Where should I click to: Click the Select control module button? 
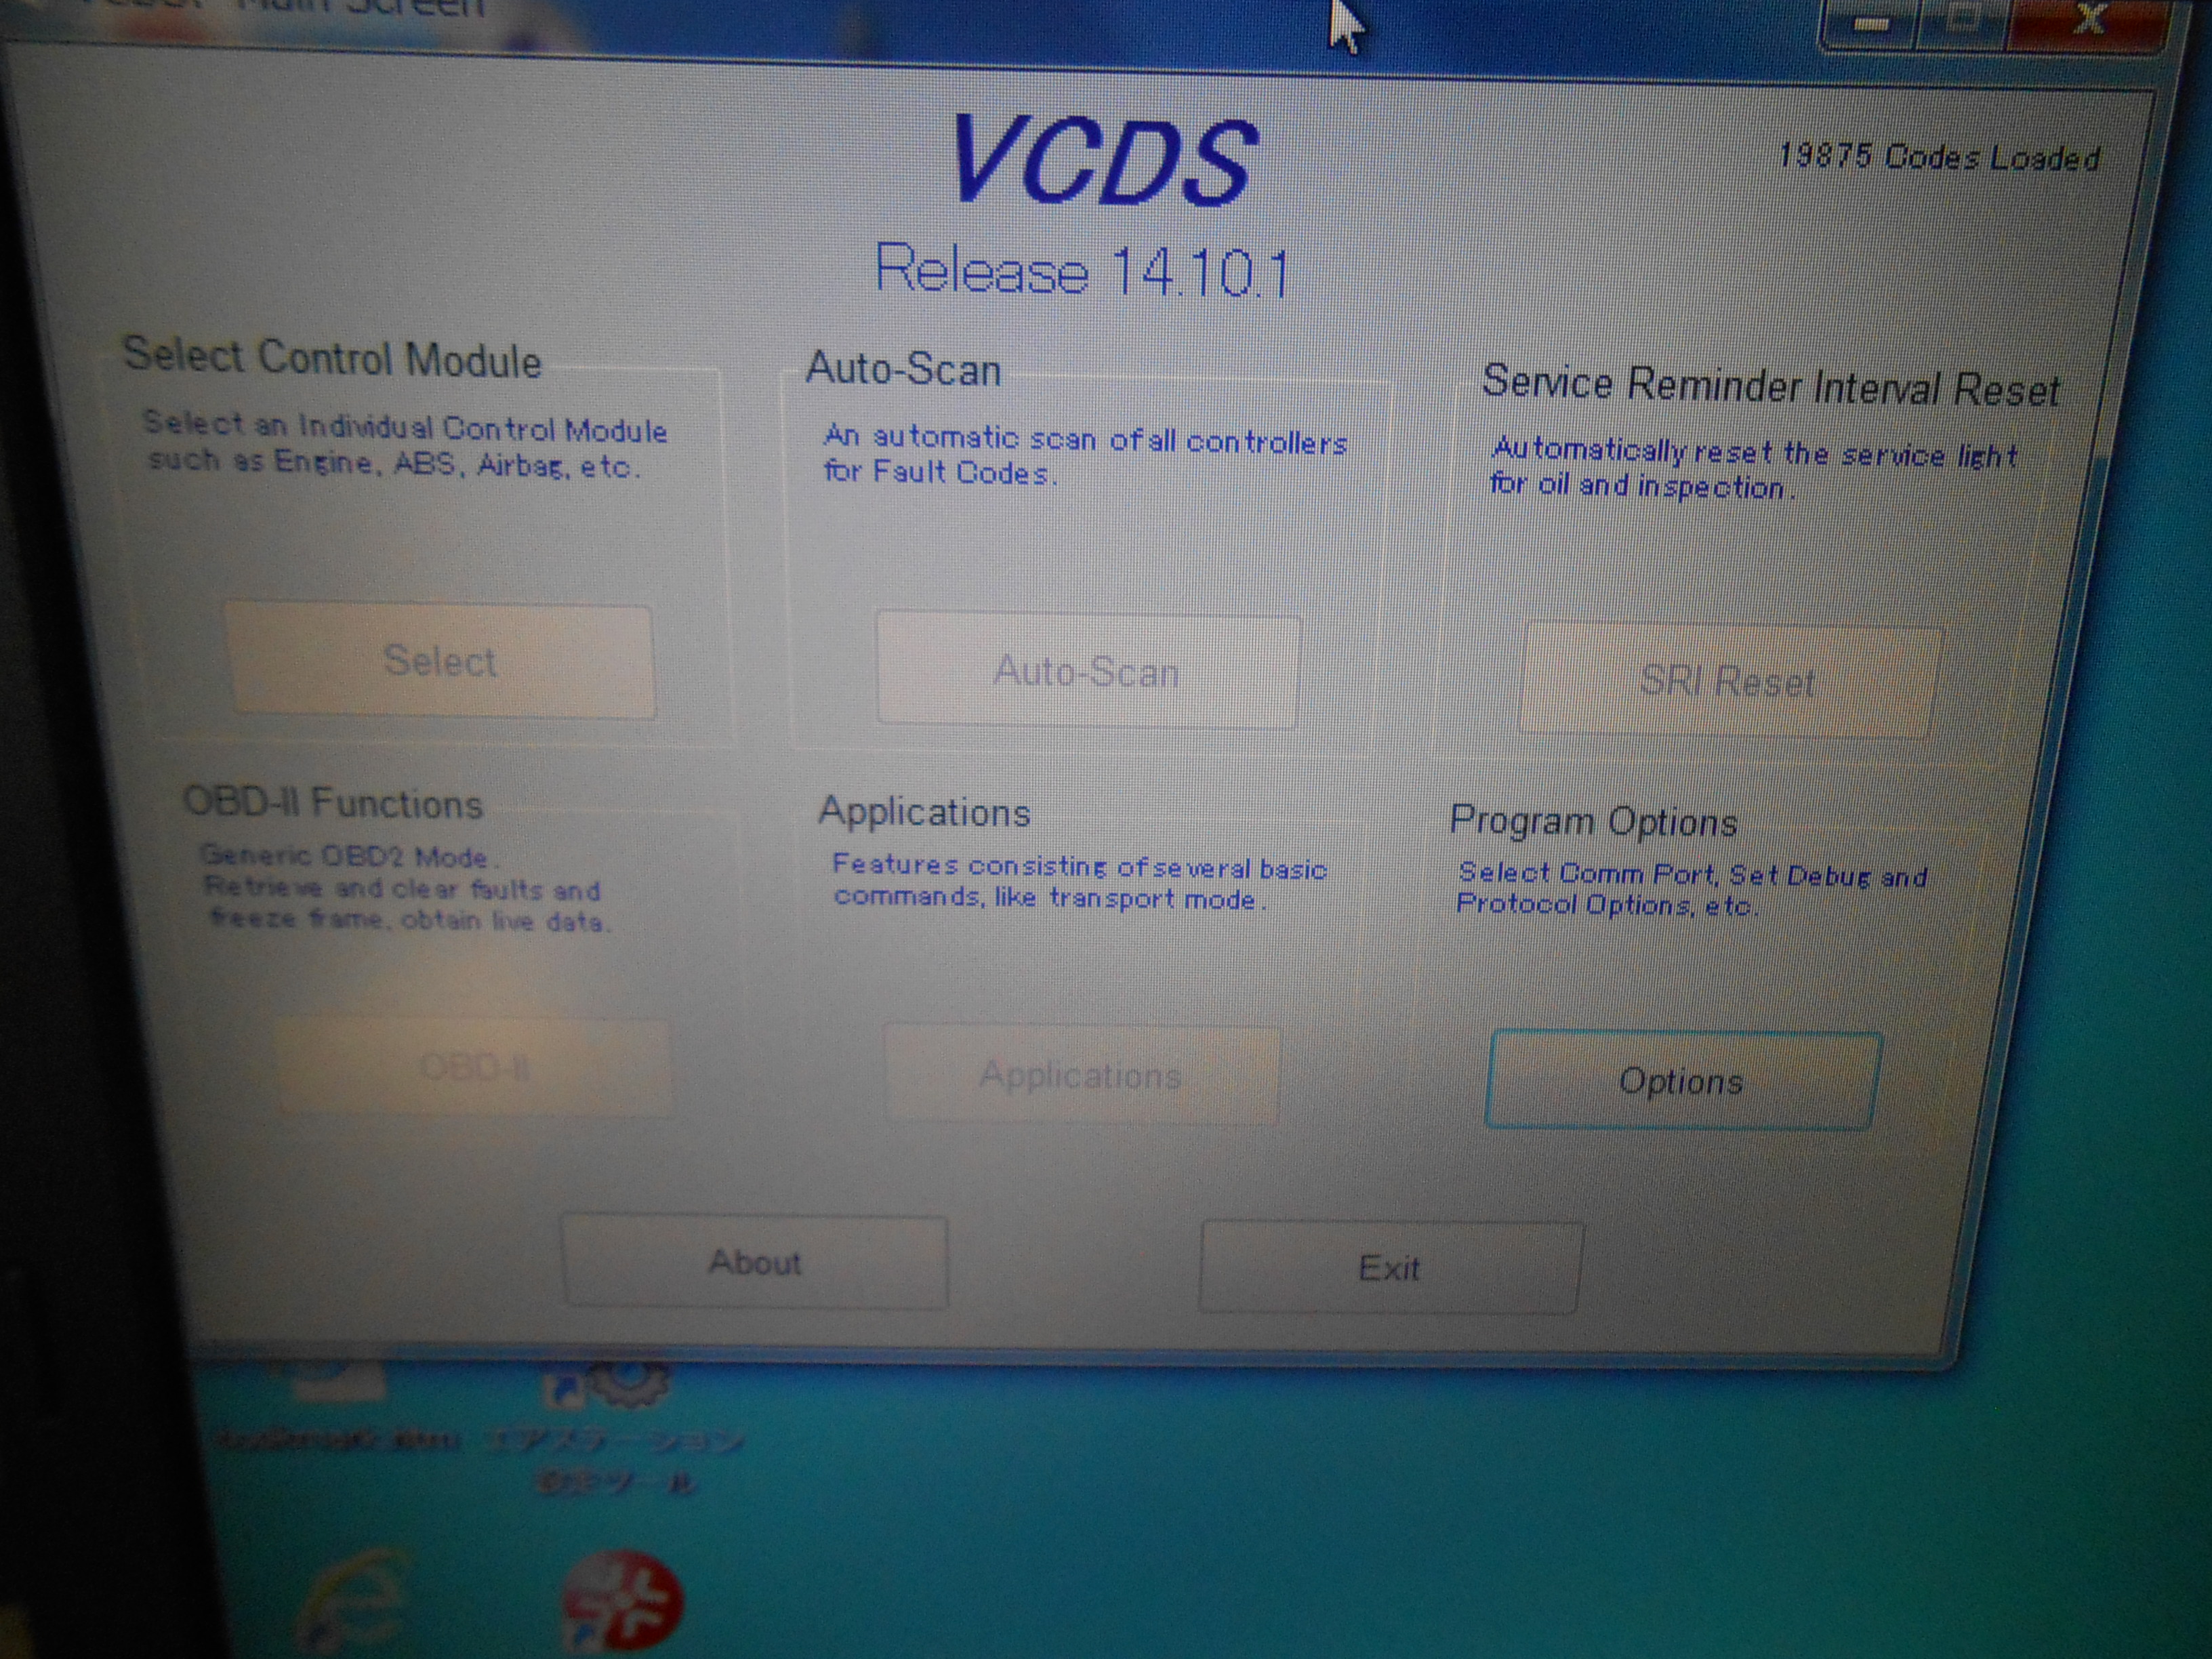(x=440, y=661)
